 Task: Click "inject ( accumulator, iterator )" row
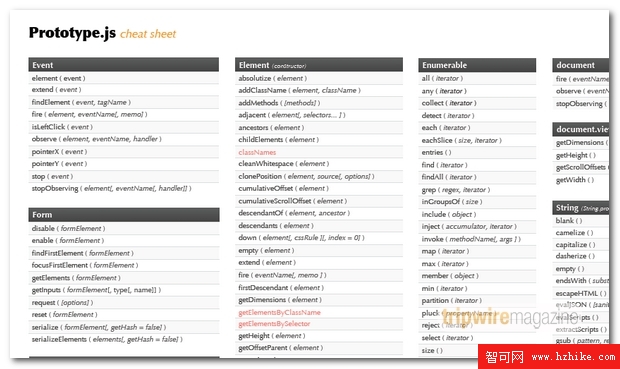[477, 227]
